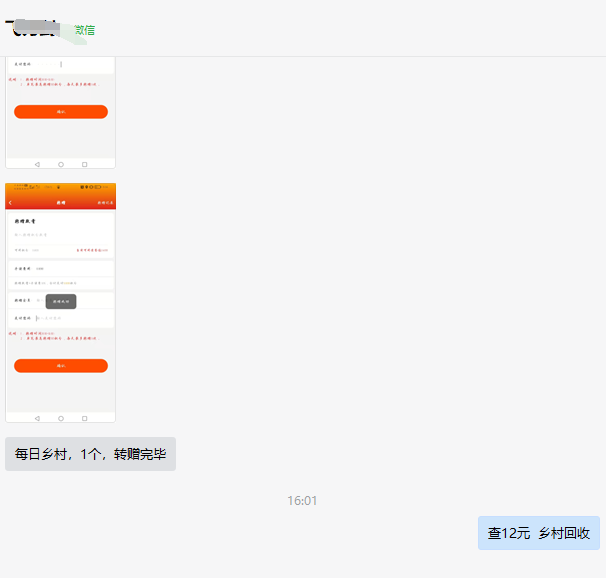Image resolution: width=606 pixels, height=578 pixels.
Task: Click the record link at the lower screenshot's top right
Action: [x=105, y=202]
